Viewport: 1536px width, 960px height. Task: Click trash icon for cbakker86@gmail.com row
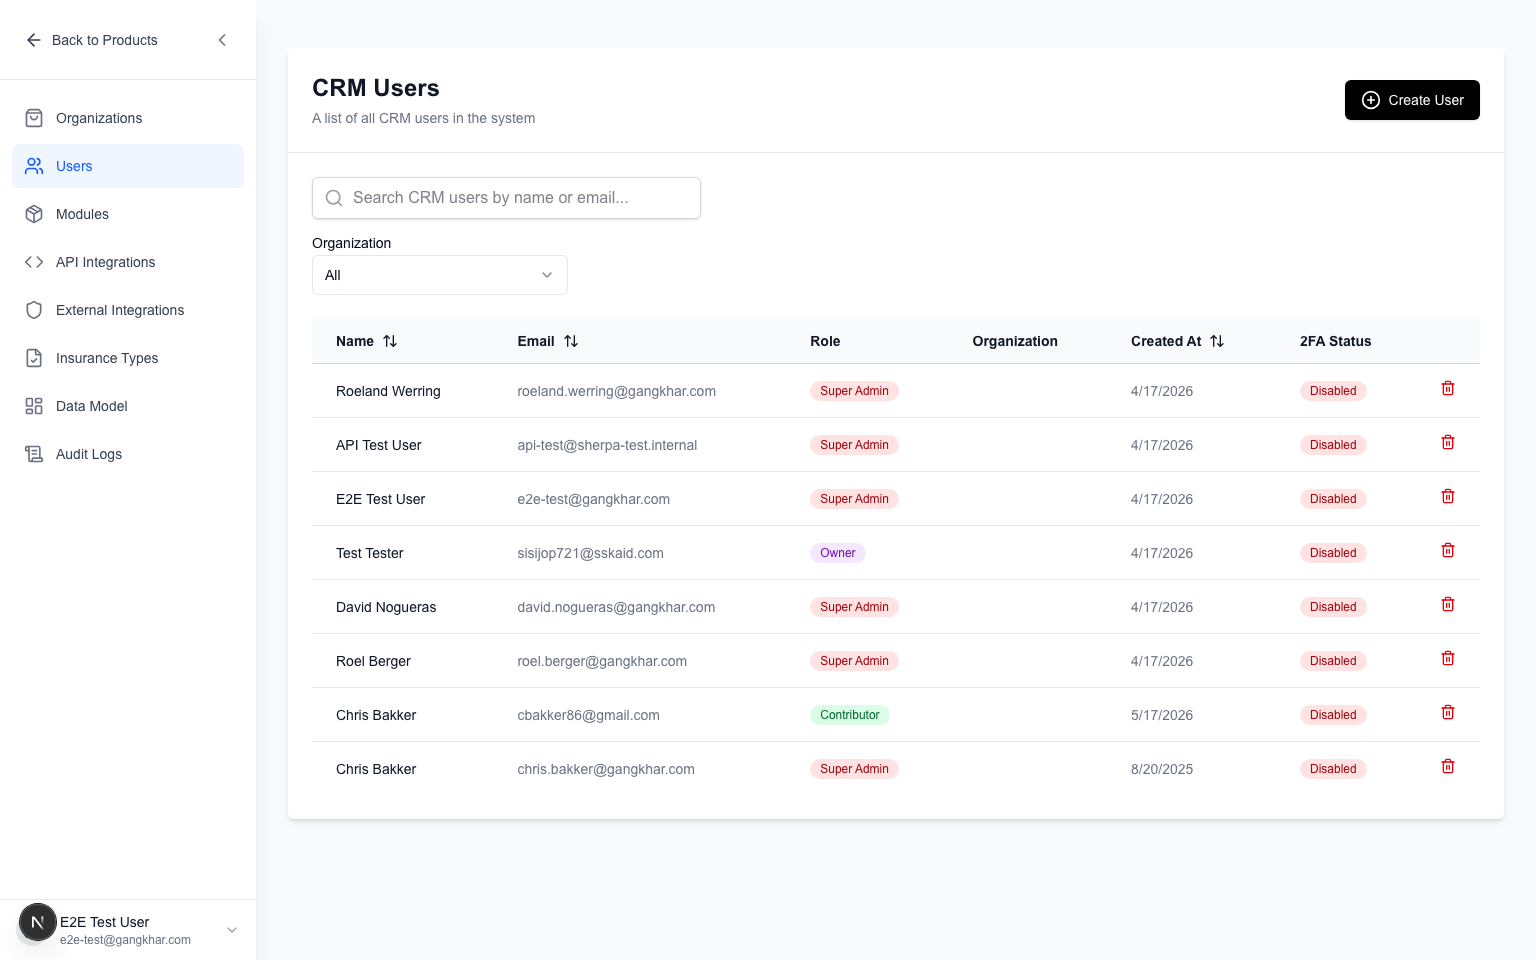coord(1448,712)
